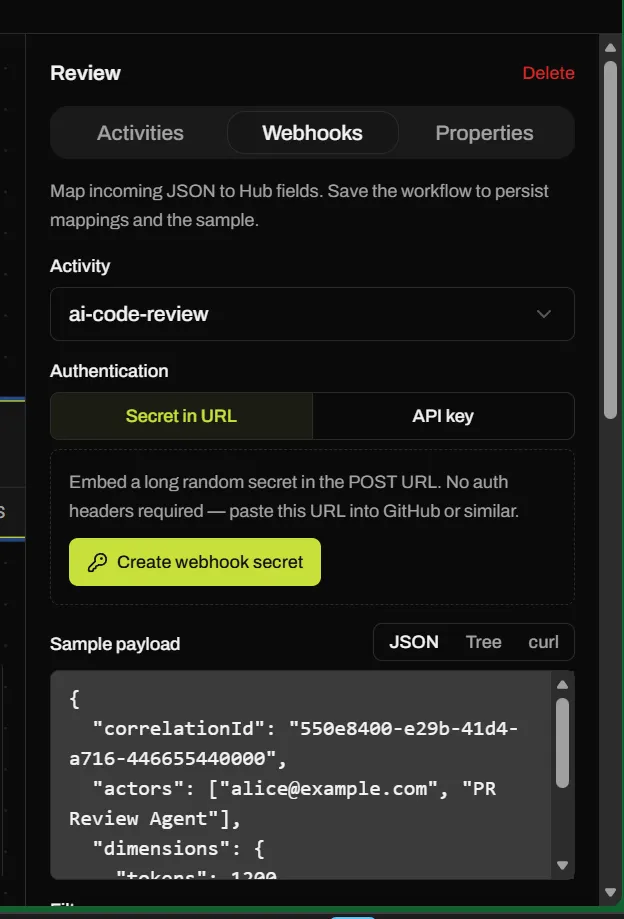Show sample payload as JSON

[x=414, y=642]
